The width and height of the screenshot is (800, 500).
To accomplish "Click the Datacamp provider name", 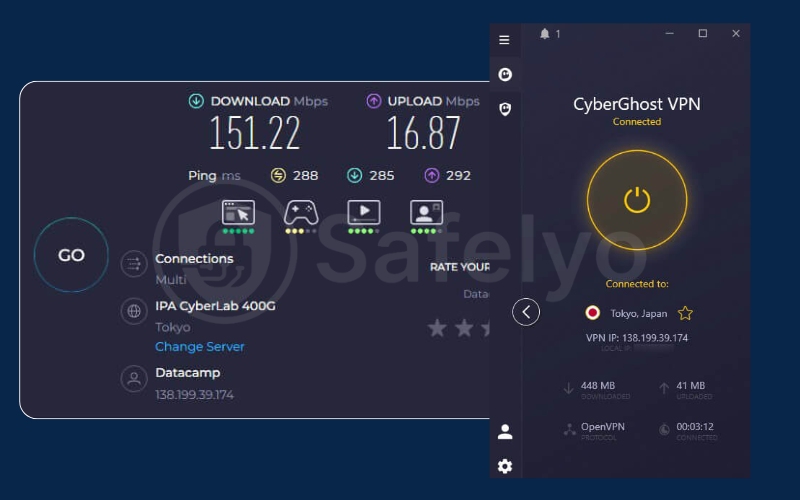I will (188, 373).
